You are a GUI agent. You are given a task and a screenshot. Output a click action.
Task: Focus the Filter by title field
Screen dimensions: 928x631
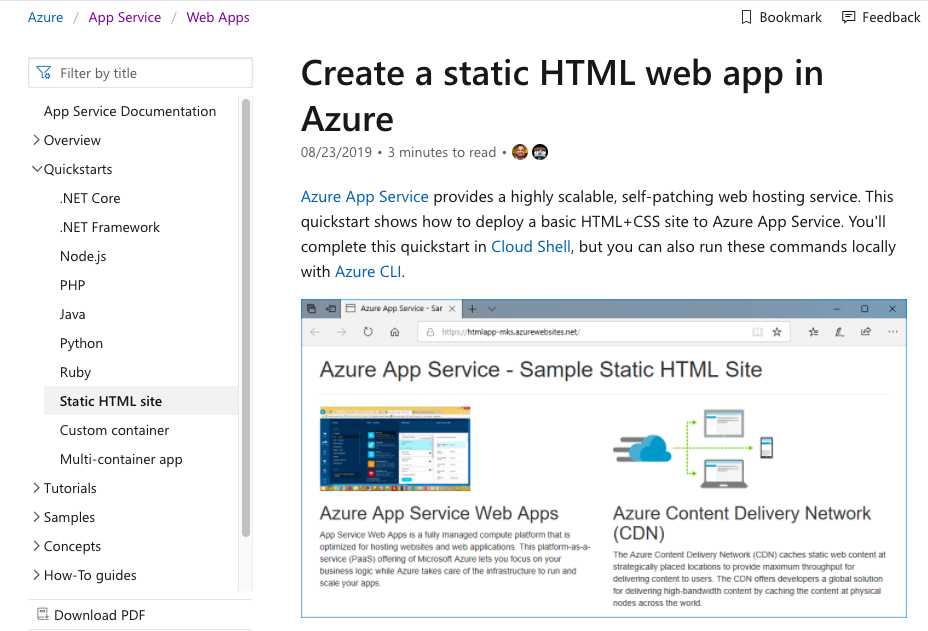150,73
